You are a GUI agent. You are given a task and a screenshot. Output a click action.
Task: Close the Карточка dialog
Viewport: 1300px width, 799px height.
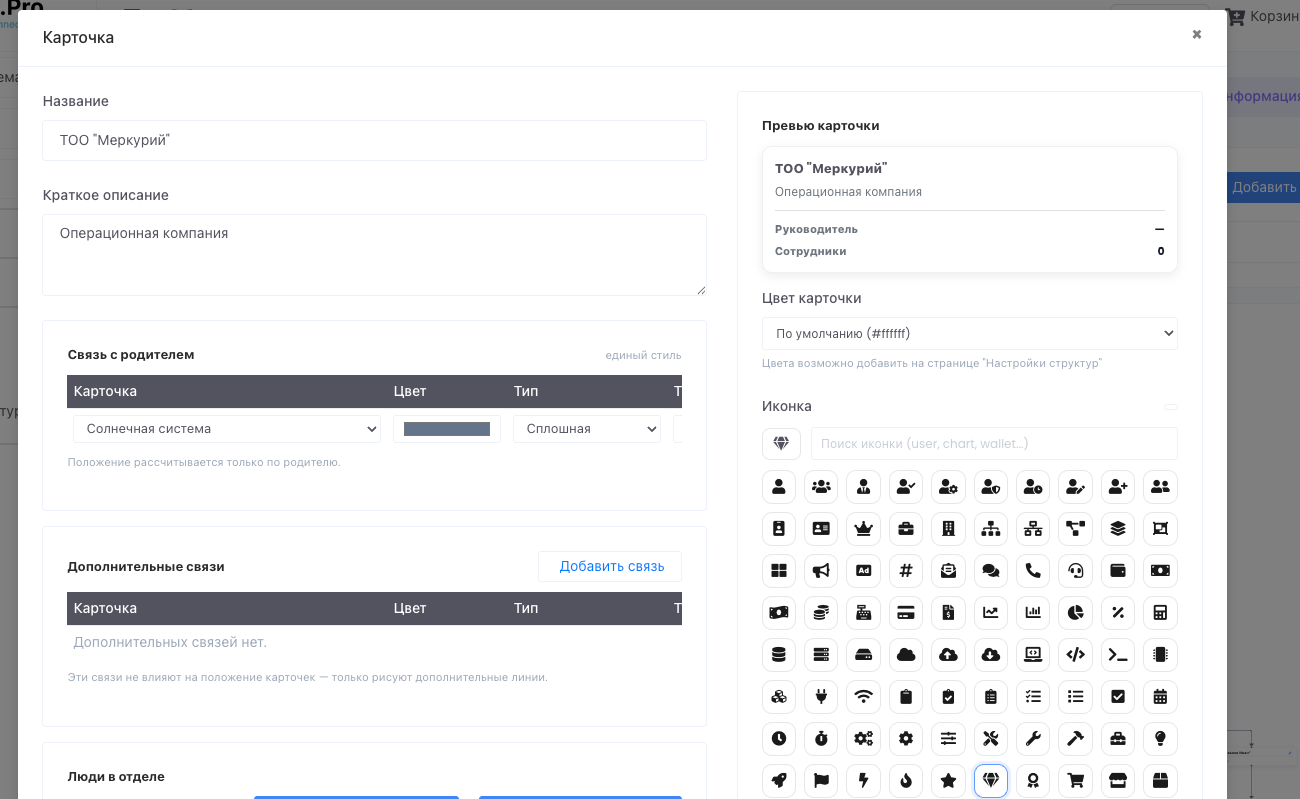[1197, 35]
